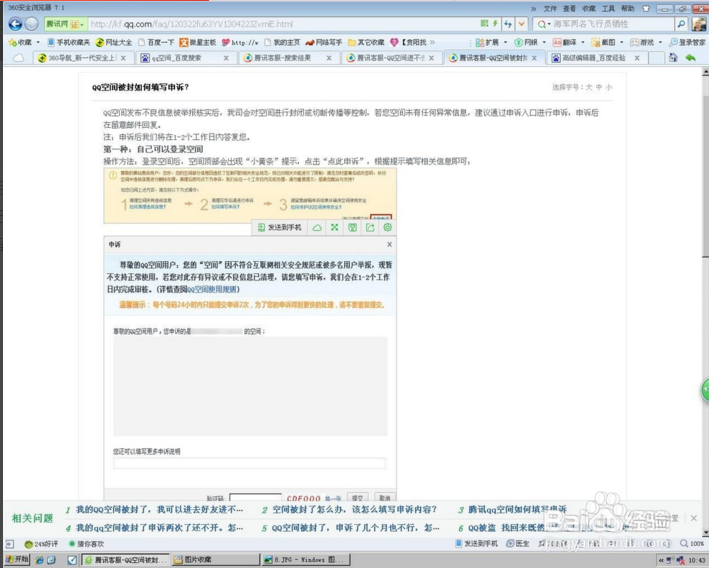Image resolution: width=709 pixels, height=568 pixels.
Task: Open the tab list icon beside undo arrow
Action: tap(673, 57)
